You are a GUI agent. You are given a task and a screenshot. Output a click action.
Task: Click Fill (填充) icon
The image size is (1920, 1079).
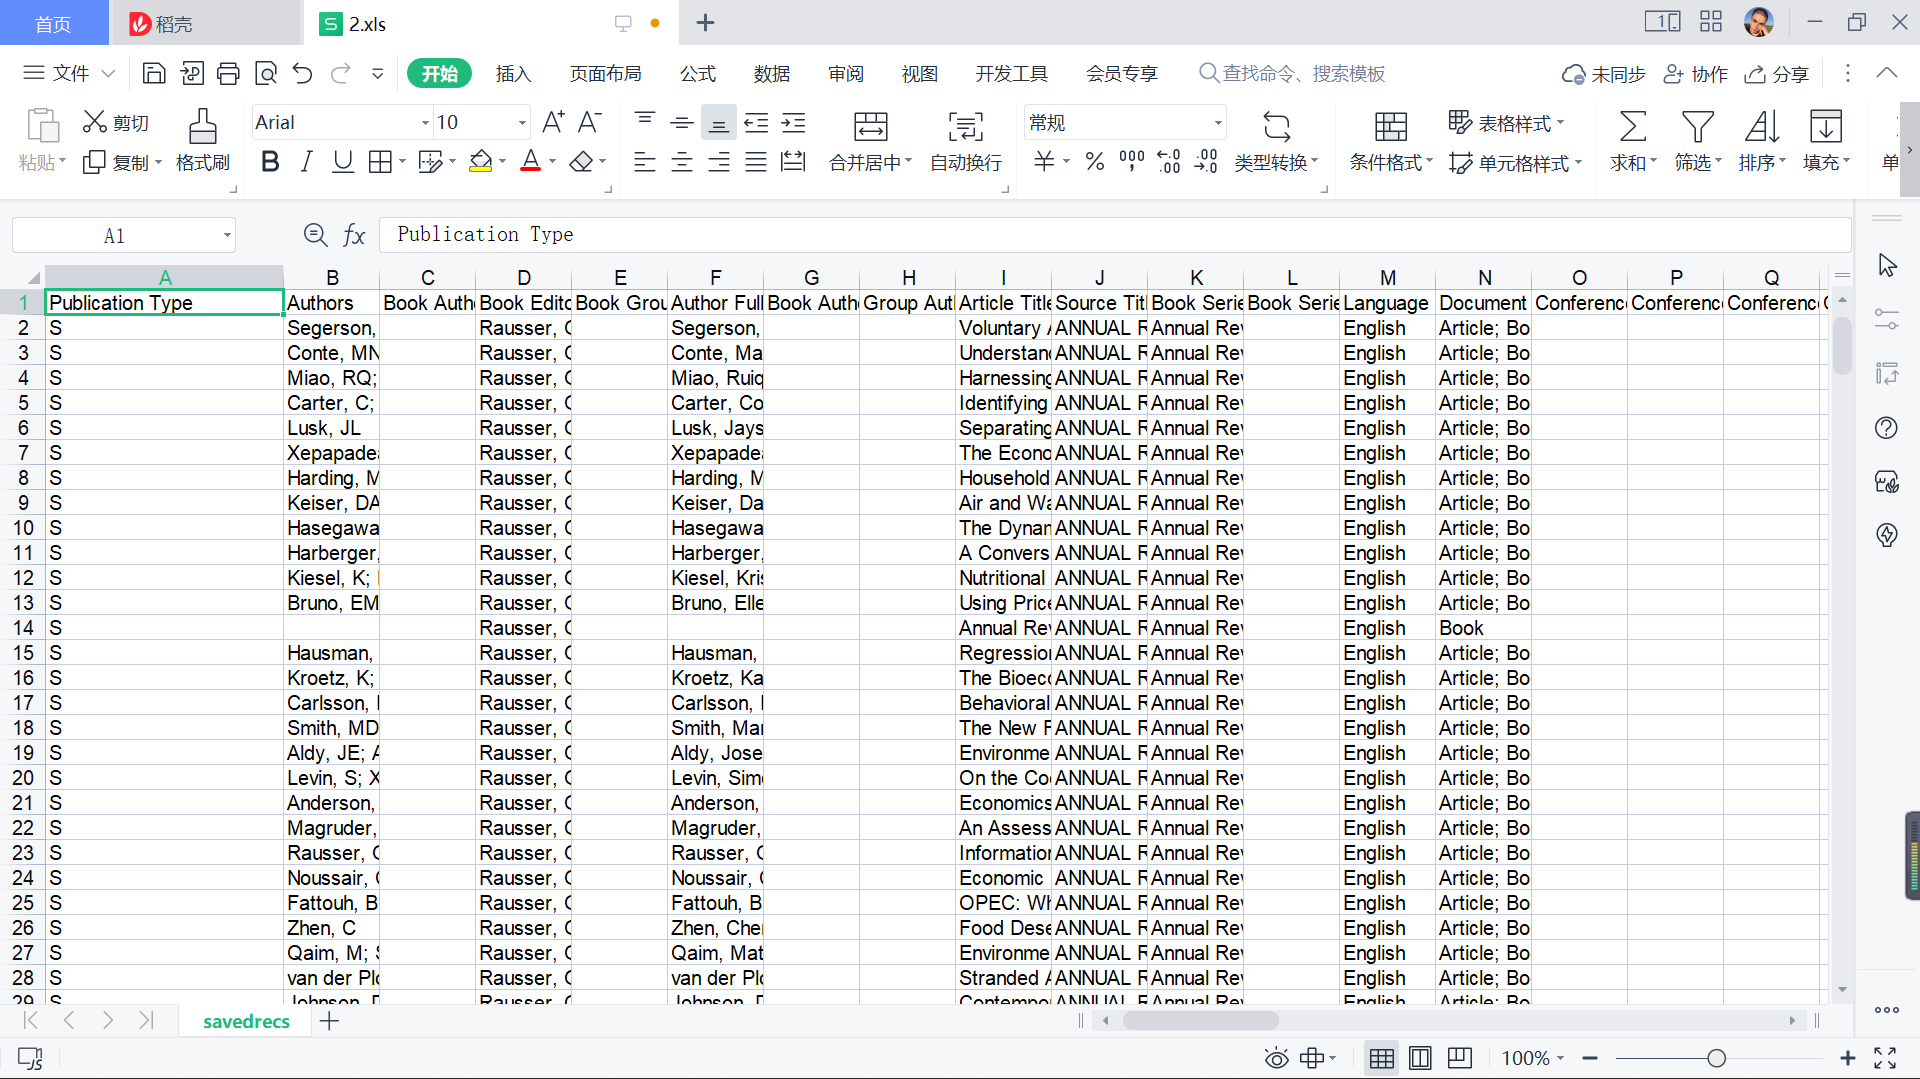click(1826, 127)
